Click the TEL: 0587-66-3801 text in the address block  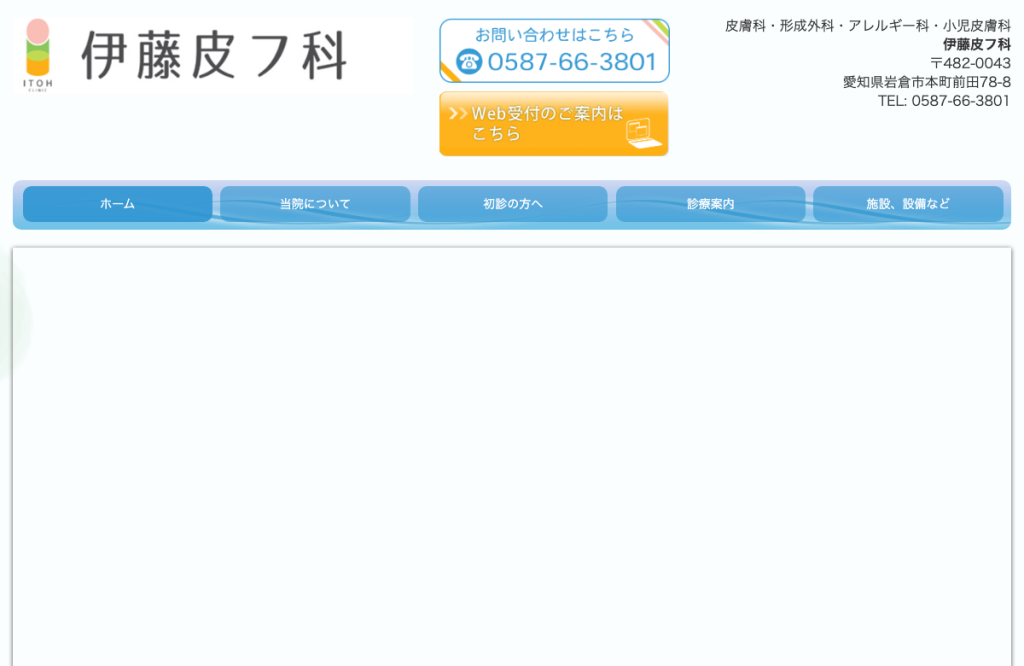(x=944, y=101)
